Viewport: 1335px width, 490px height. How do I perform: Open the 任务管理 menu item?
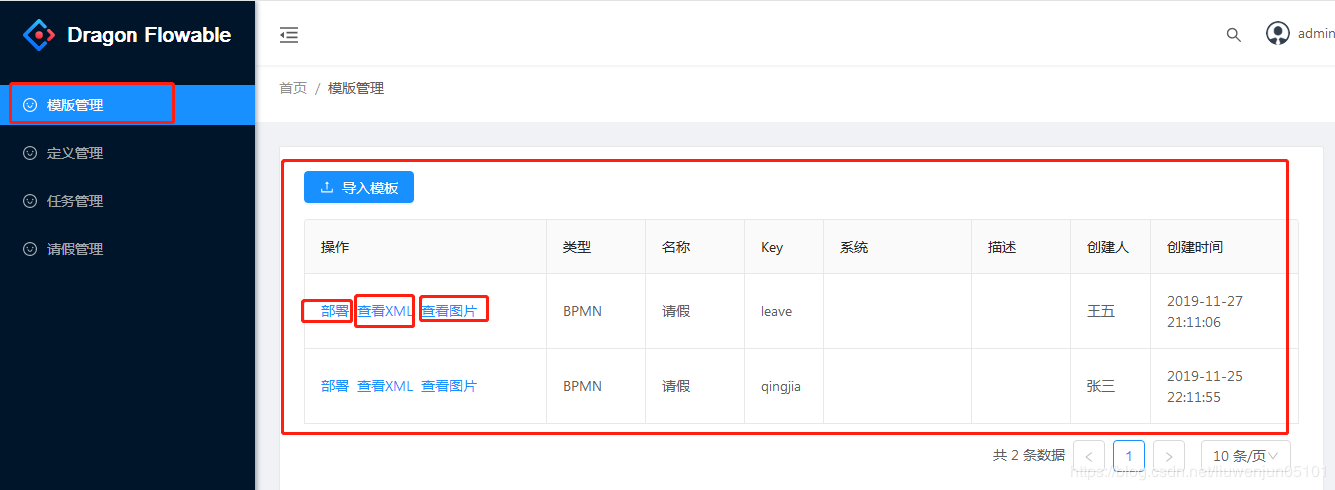(x=127, y=201)
